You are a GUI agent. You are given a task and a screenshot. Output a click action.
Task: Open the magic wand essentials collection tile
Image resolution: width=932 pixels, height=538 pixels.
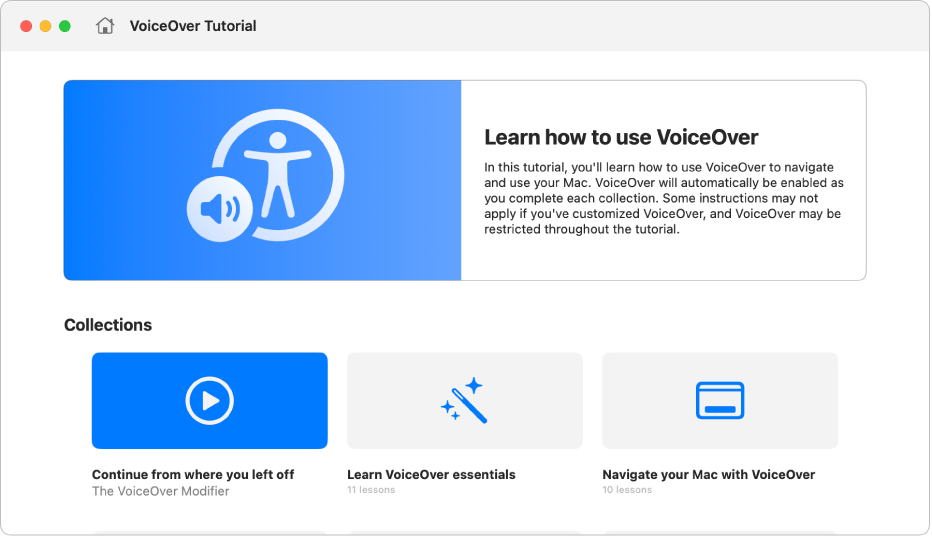(x=464, y=401)
